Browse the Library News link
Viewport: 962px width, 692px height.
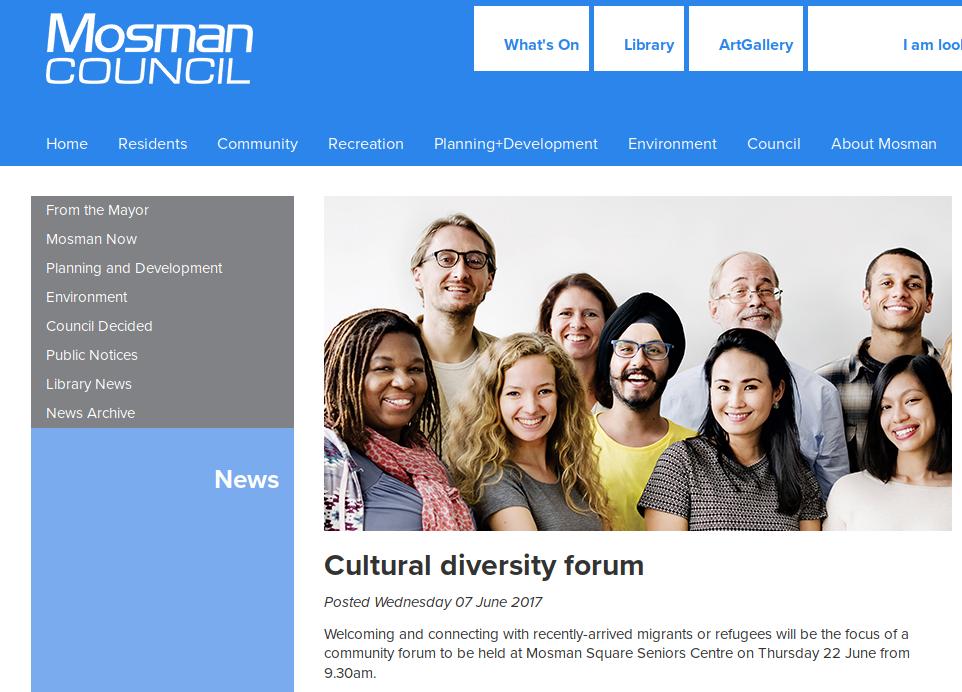pos(89,384)
